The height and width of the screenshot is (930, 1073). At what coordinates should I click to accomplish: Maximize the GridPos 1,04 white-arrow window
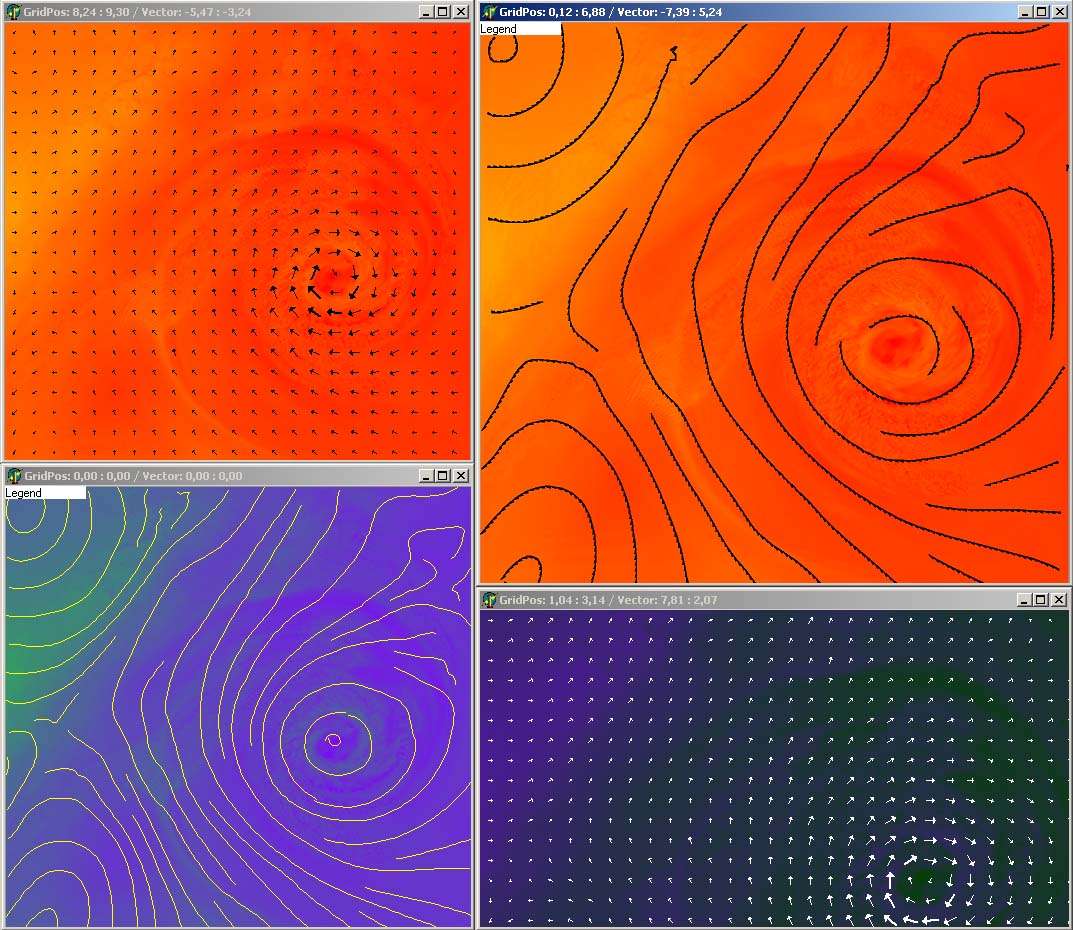(1042, 600)
